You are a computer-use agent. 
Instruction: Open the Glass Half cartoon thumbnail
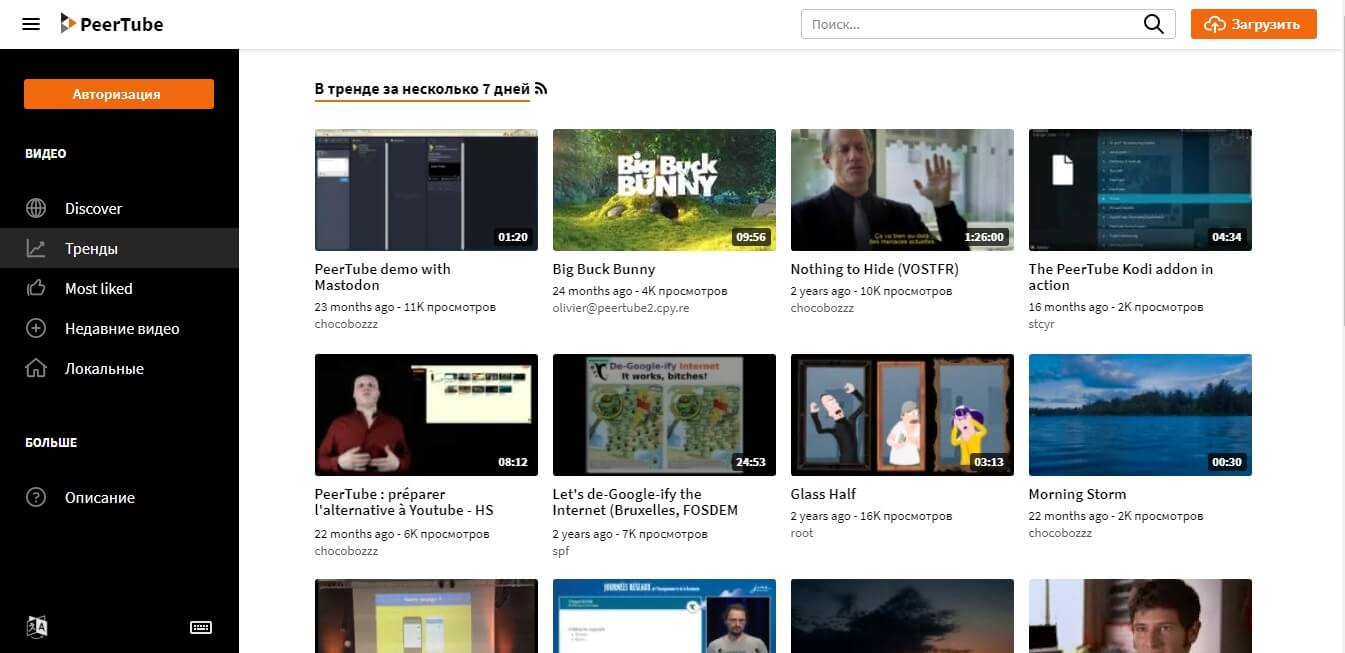[x=902, y=415]
